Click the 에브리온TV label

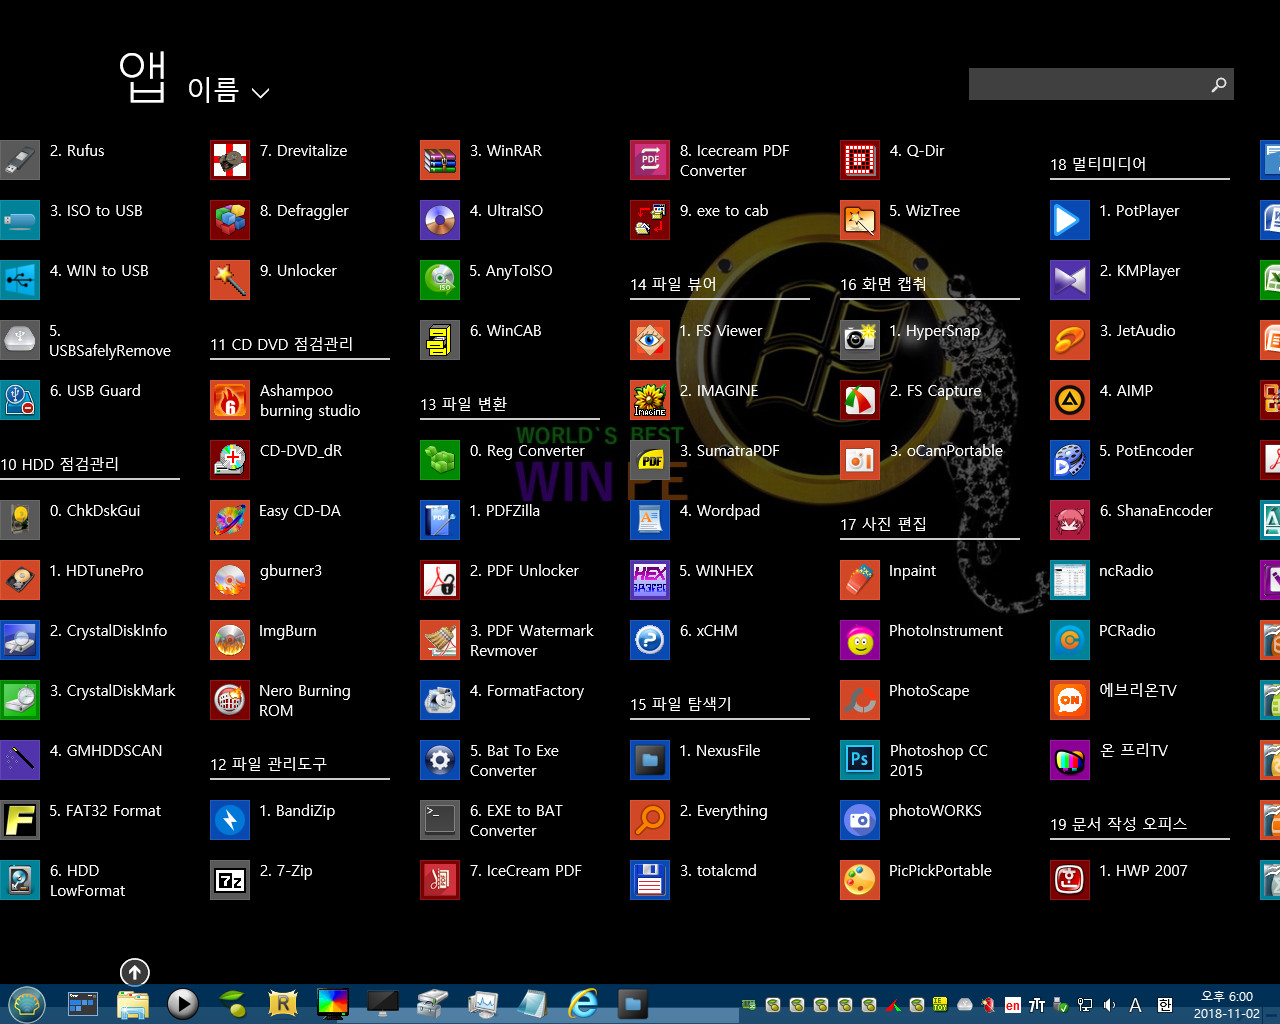[1138, 691]
